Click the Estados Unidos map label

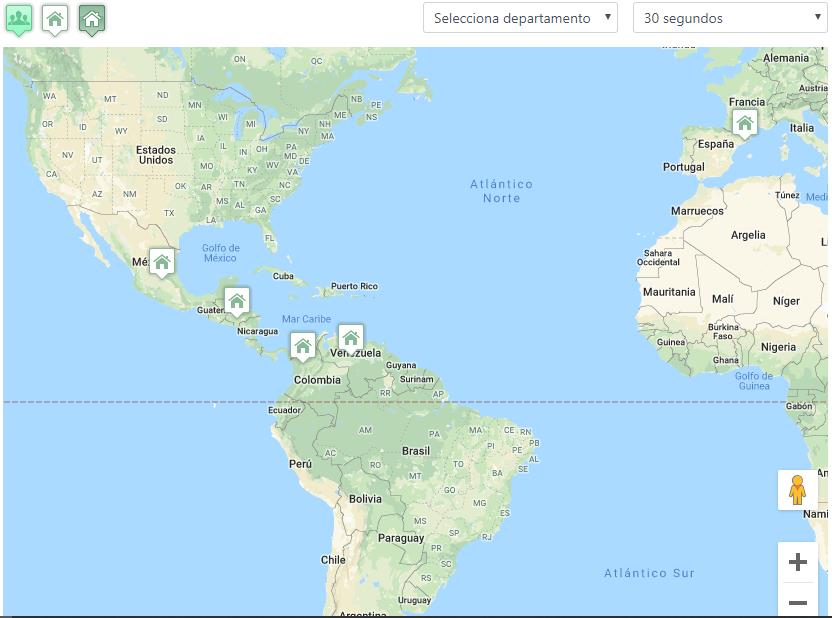coord(156,154)
